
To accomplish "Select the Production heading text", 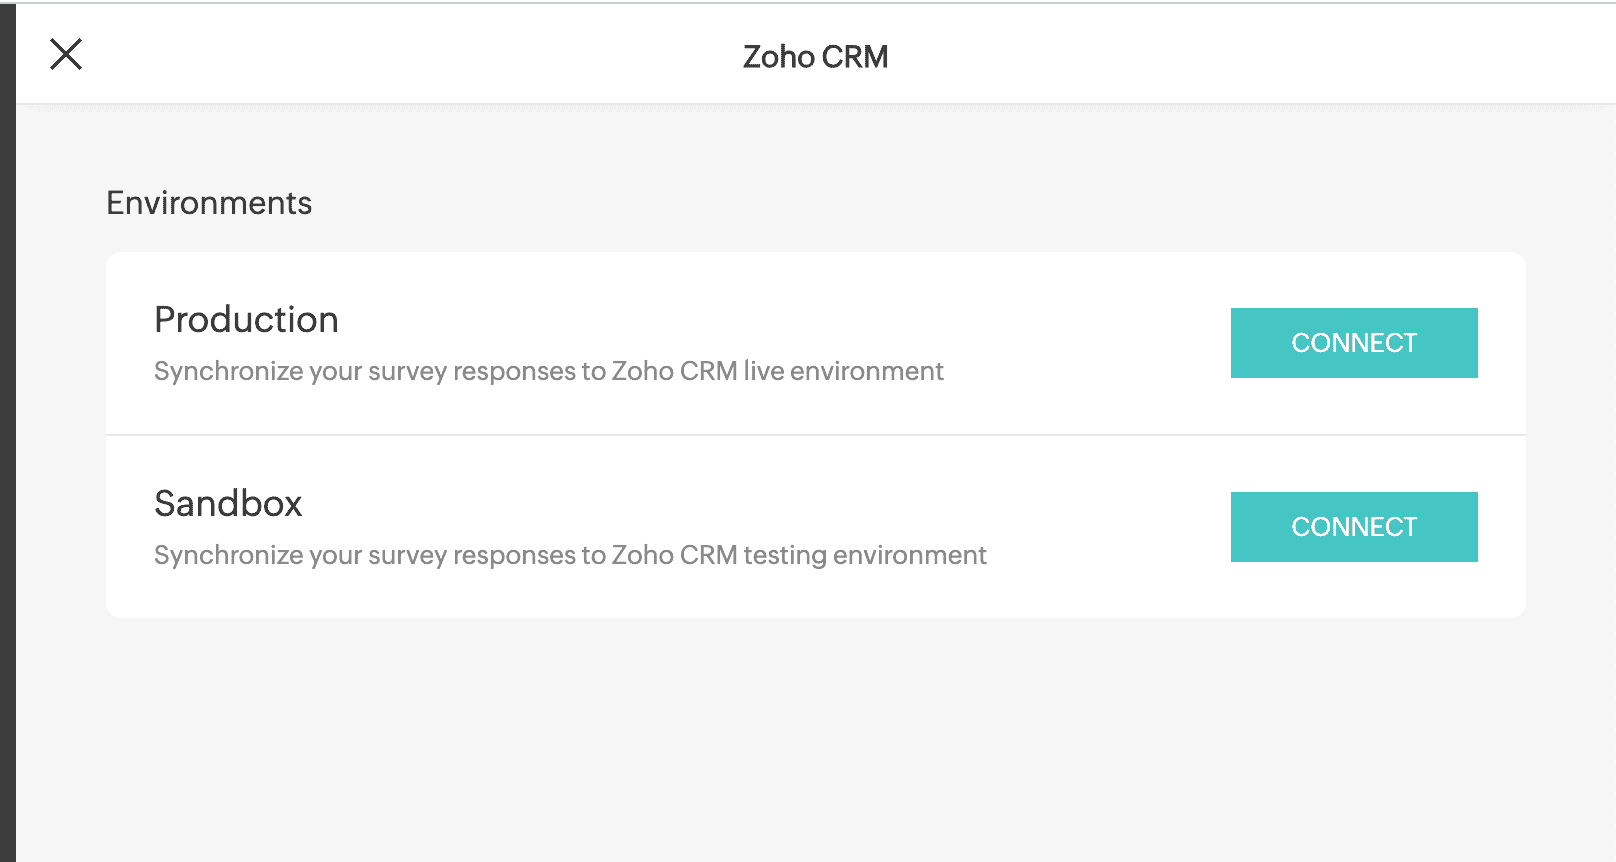I will click(246, 320).
